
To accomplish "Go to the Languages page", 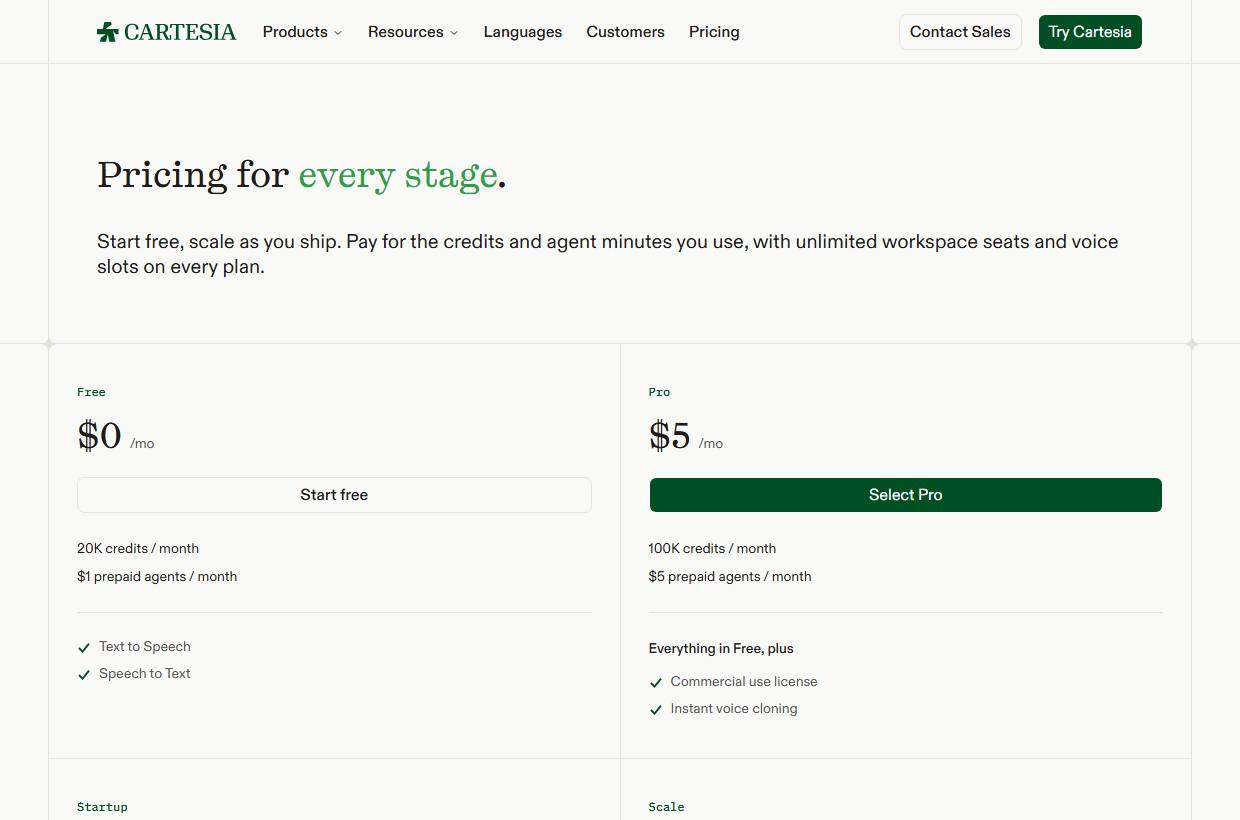I will point(522,32).
